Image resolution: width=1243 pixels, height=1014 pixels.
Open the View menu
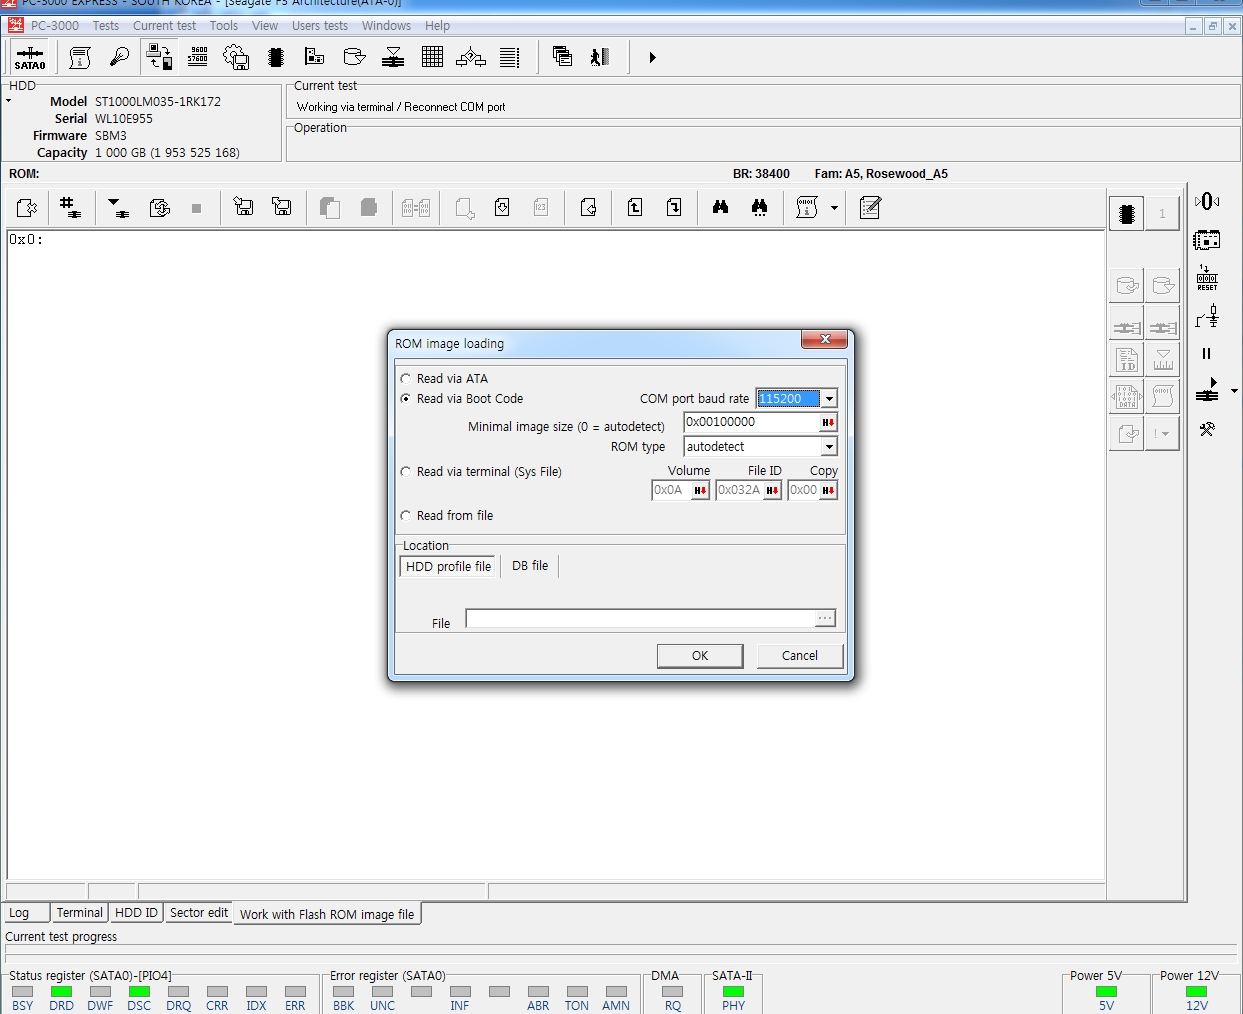(x=265, y=26)
